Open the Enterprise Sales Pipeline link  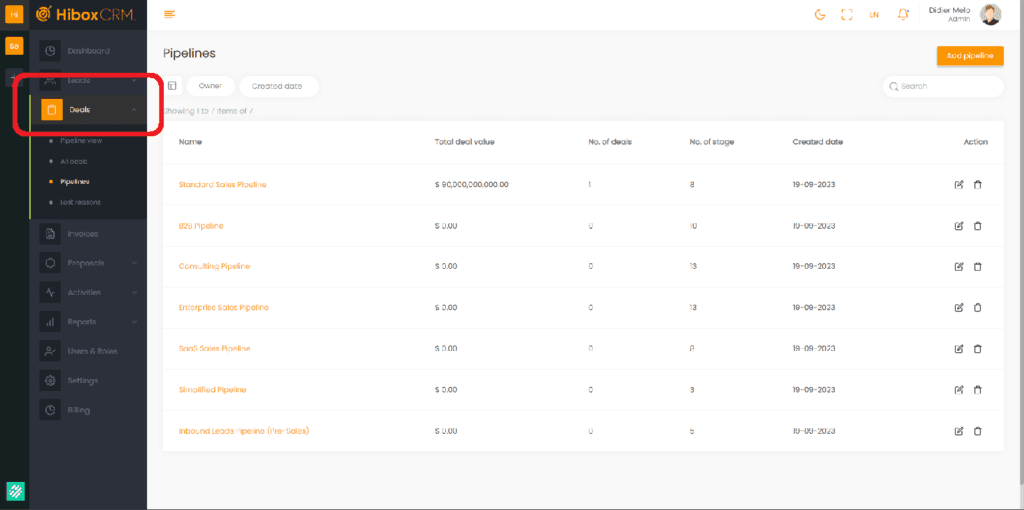point(223,308)
